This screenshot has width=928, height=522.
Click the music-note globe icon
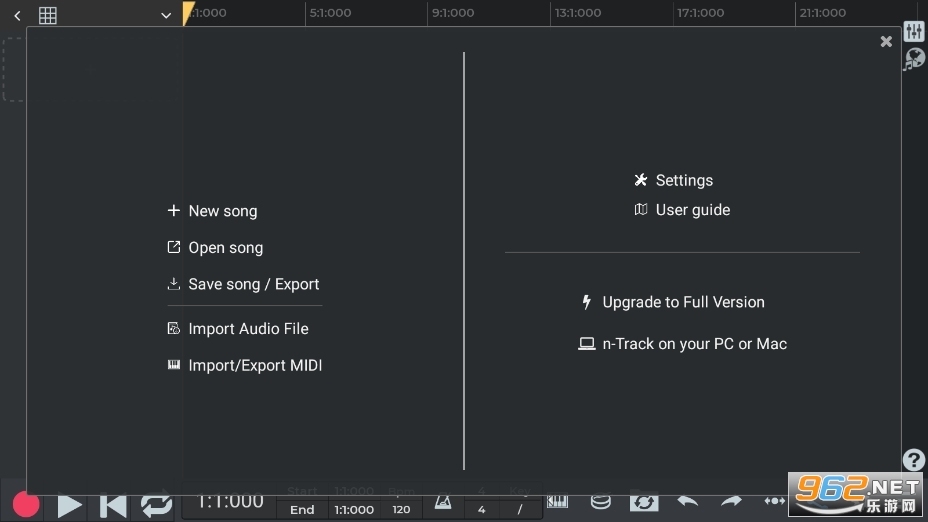click(914, 60)
